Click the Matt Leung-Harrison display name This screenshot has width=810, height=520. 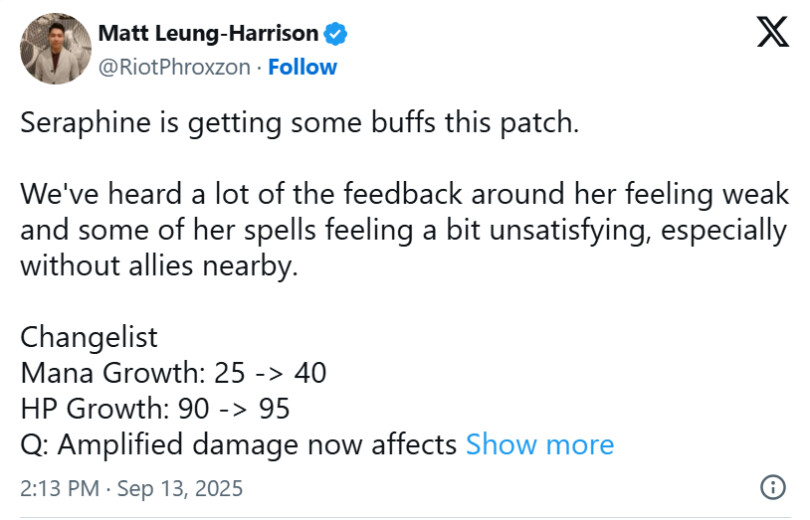(x=208, y=34)
